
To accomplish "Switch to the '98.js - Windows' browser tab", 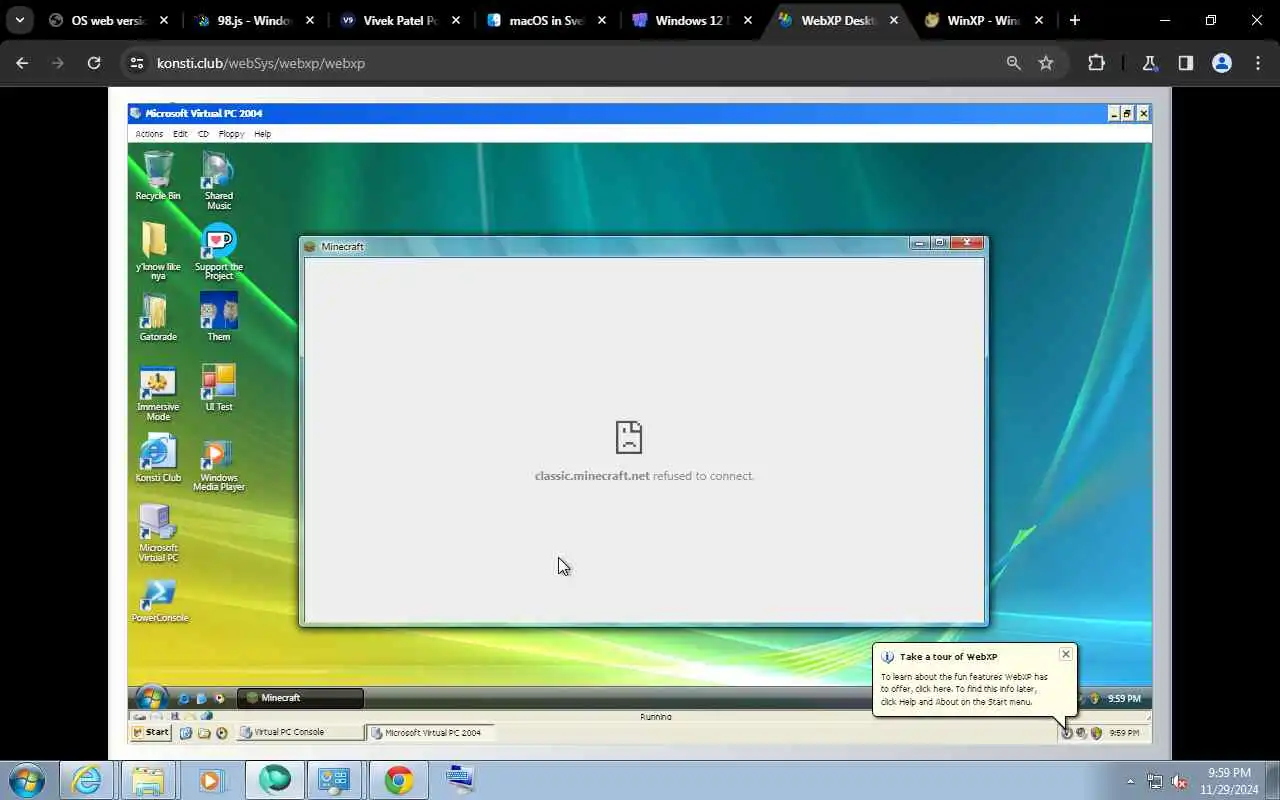I will pos(255,20).
